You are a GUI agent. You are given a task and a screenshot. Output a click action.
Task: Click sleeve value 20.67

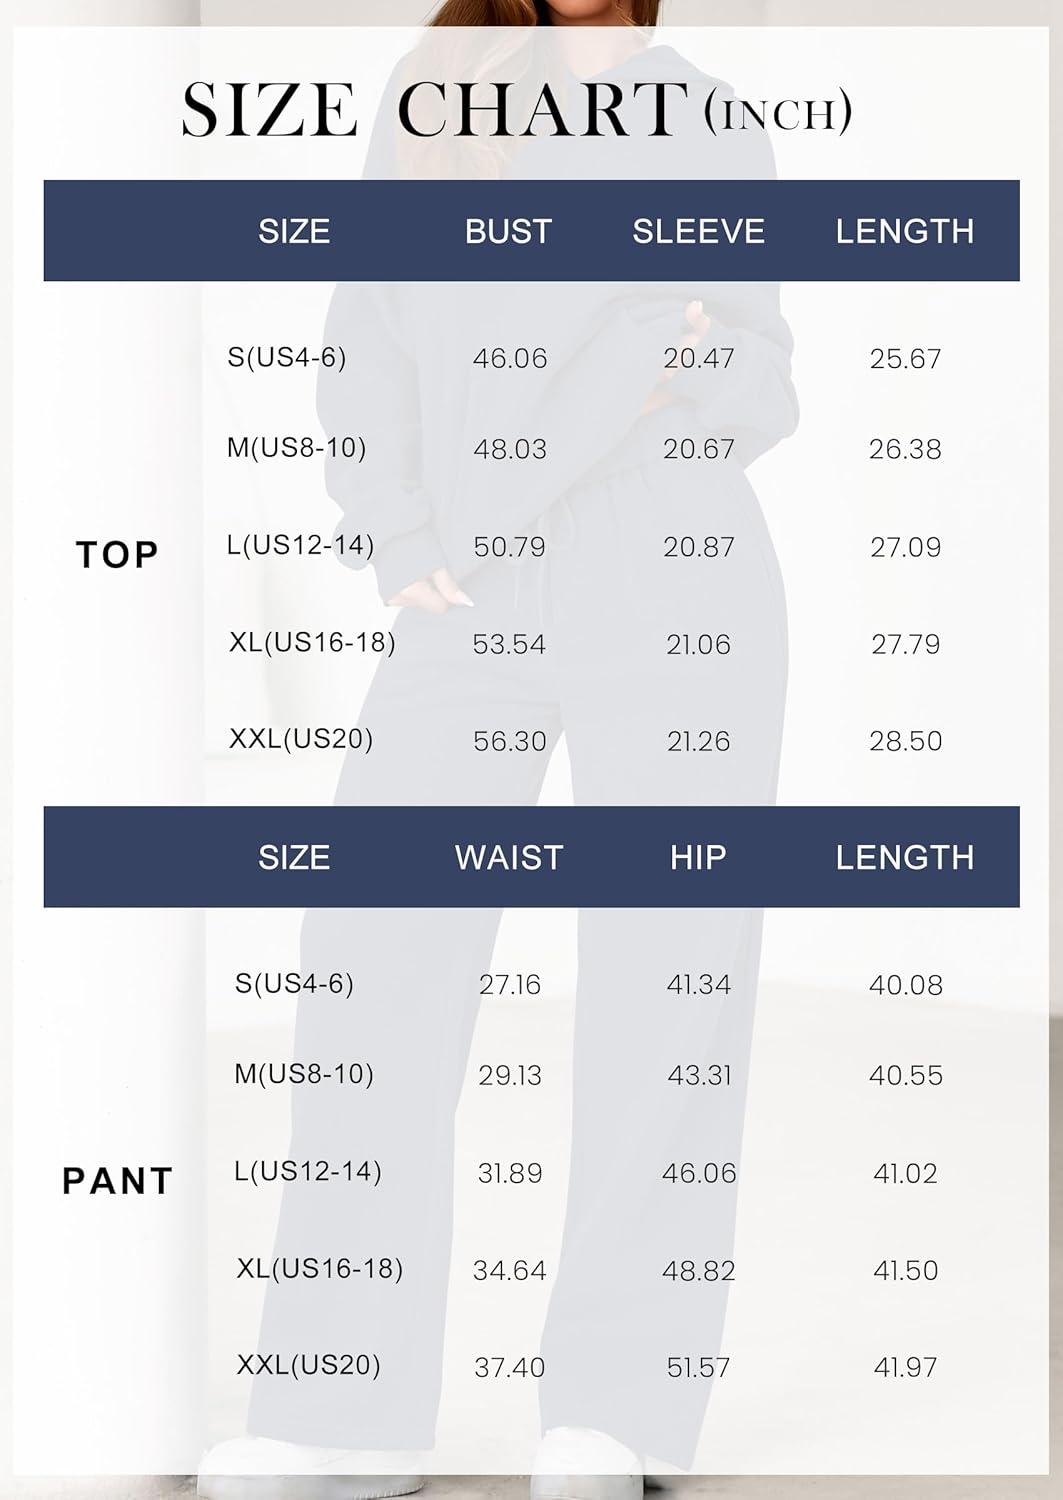pos(698,449)
